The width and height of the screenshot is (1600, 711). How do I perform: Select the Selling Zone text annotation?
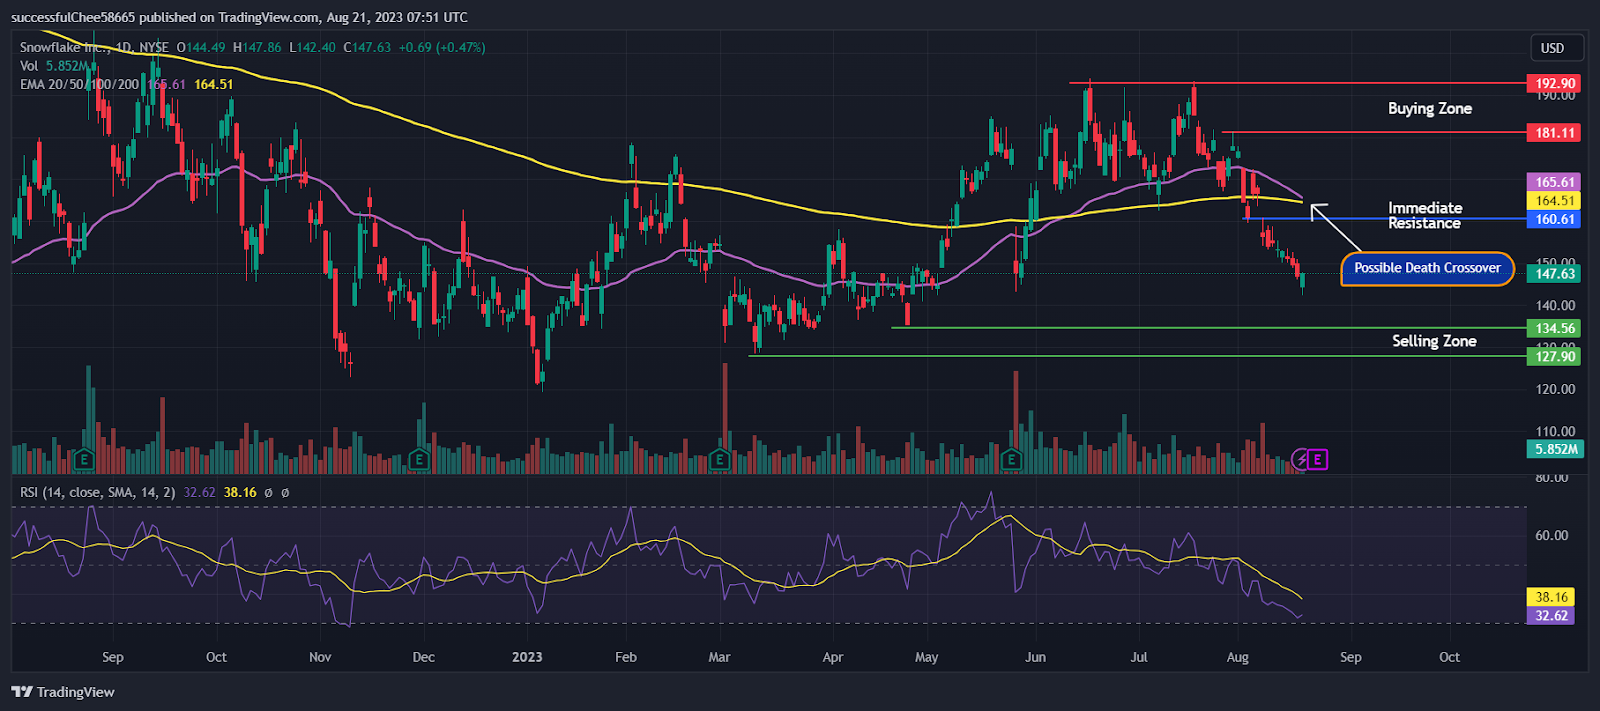point(1434,341)
